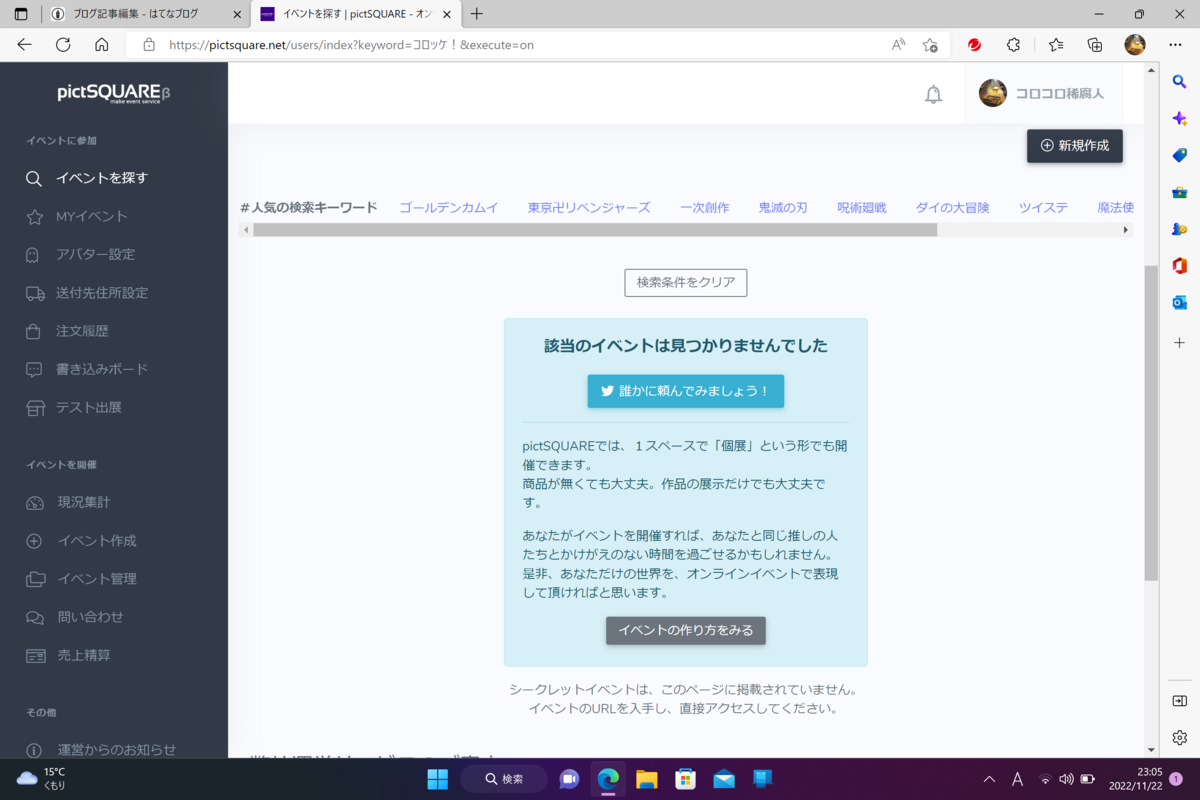Refresh the page
The height and width of the screenshot is (800, 1200).
(63, 45)
